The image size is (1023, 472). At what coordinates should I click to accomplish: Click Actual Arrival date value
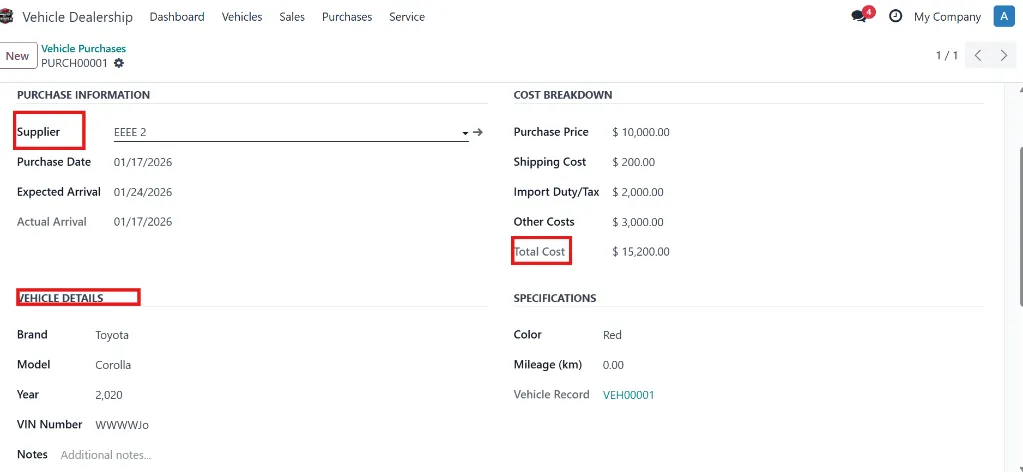143,222
